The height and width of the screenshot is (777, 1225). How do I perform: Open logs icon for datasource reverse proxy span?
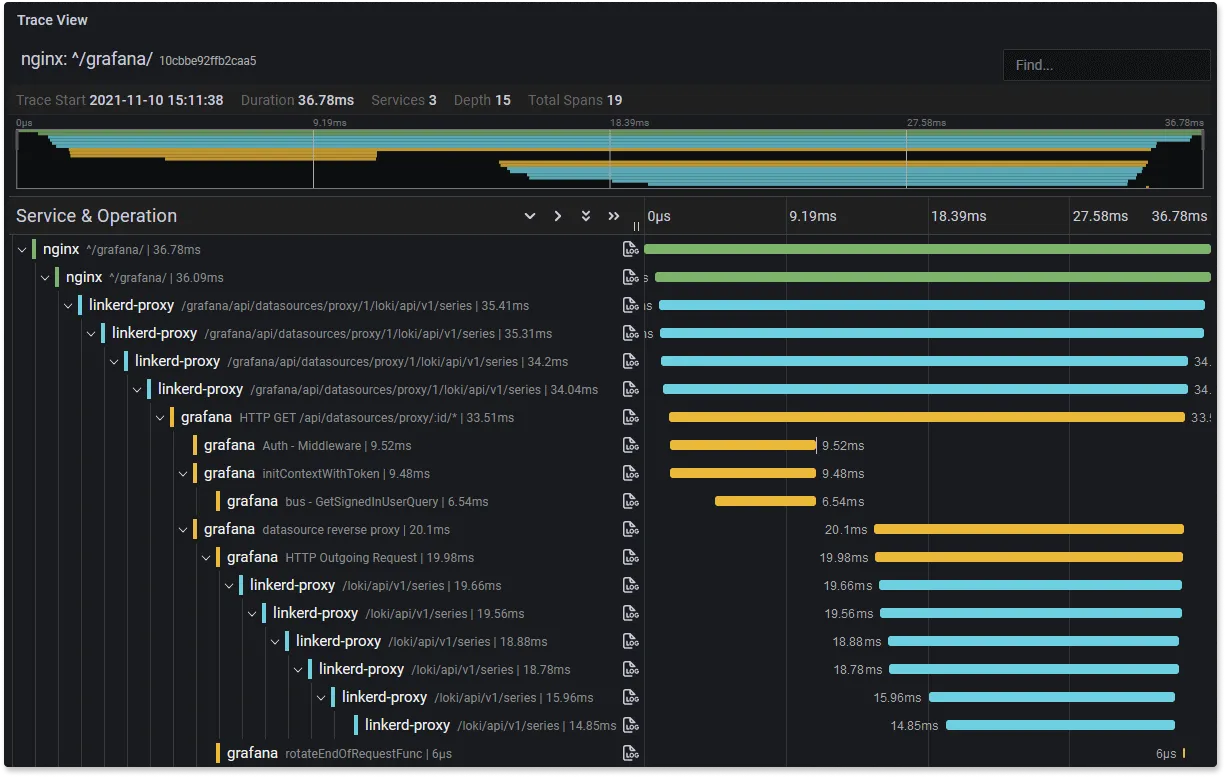click(x=630, y=529)
